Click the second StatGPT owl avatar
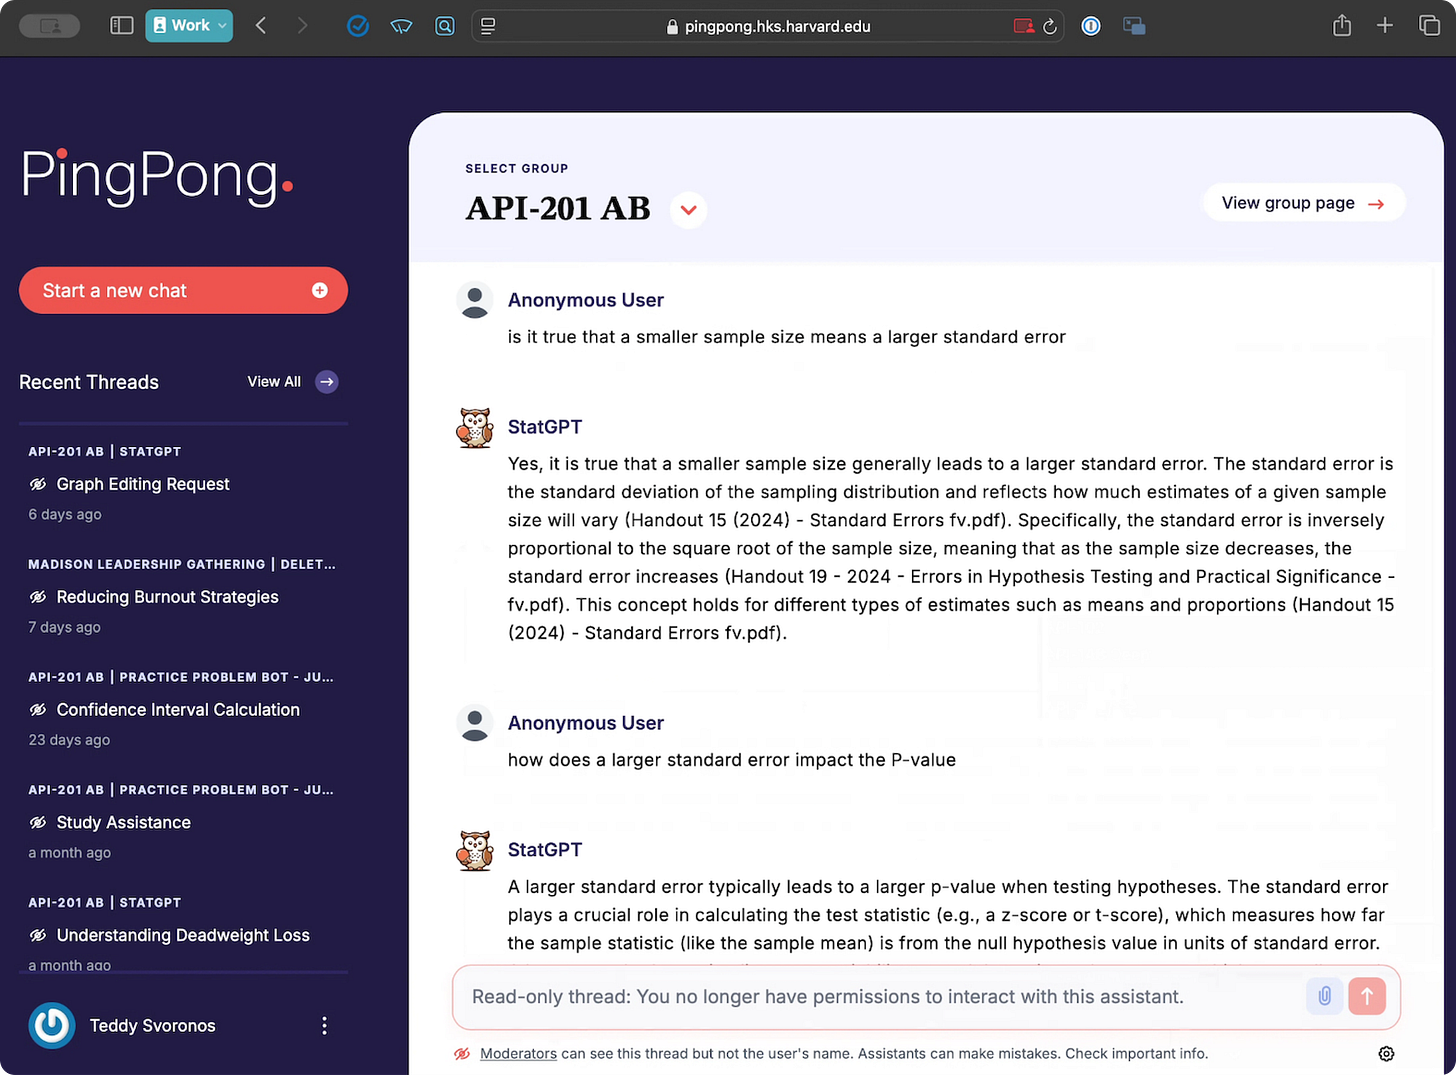The height and width of the screenshot is (1075, 1456). point(475,851)
